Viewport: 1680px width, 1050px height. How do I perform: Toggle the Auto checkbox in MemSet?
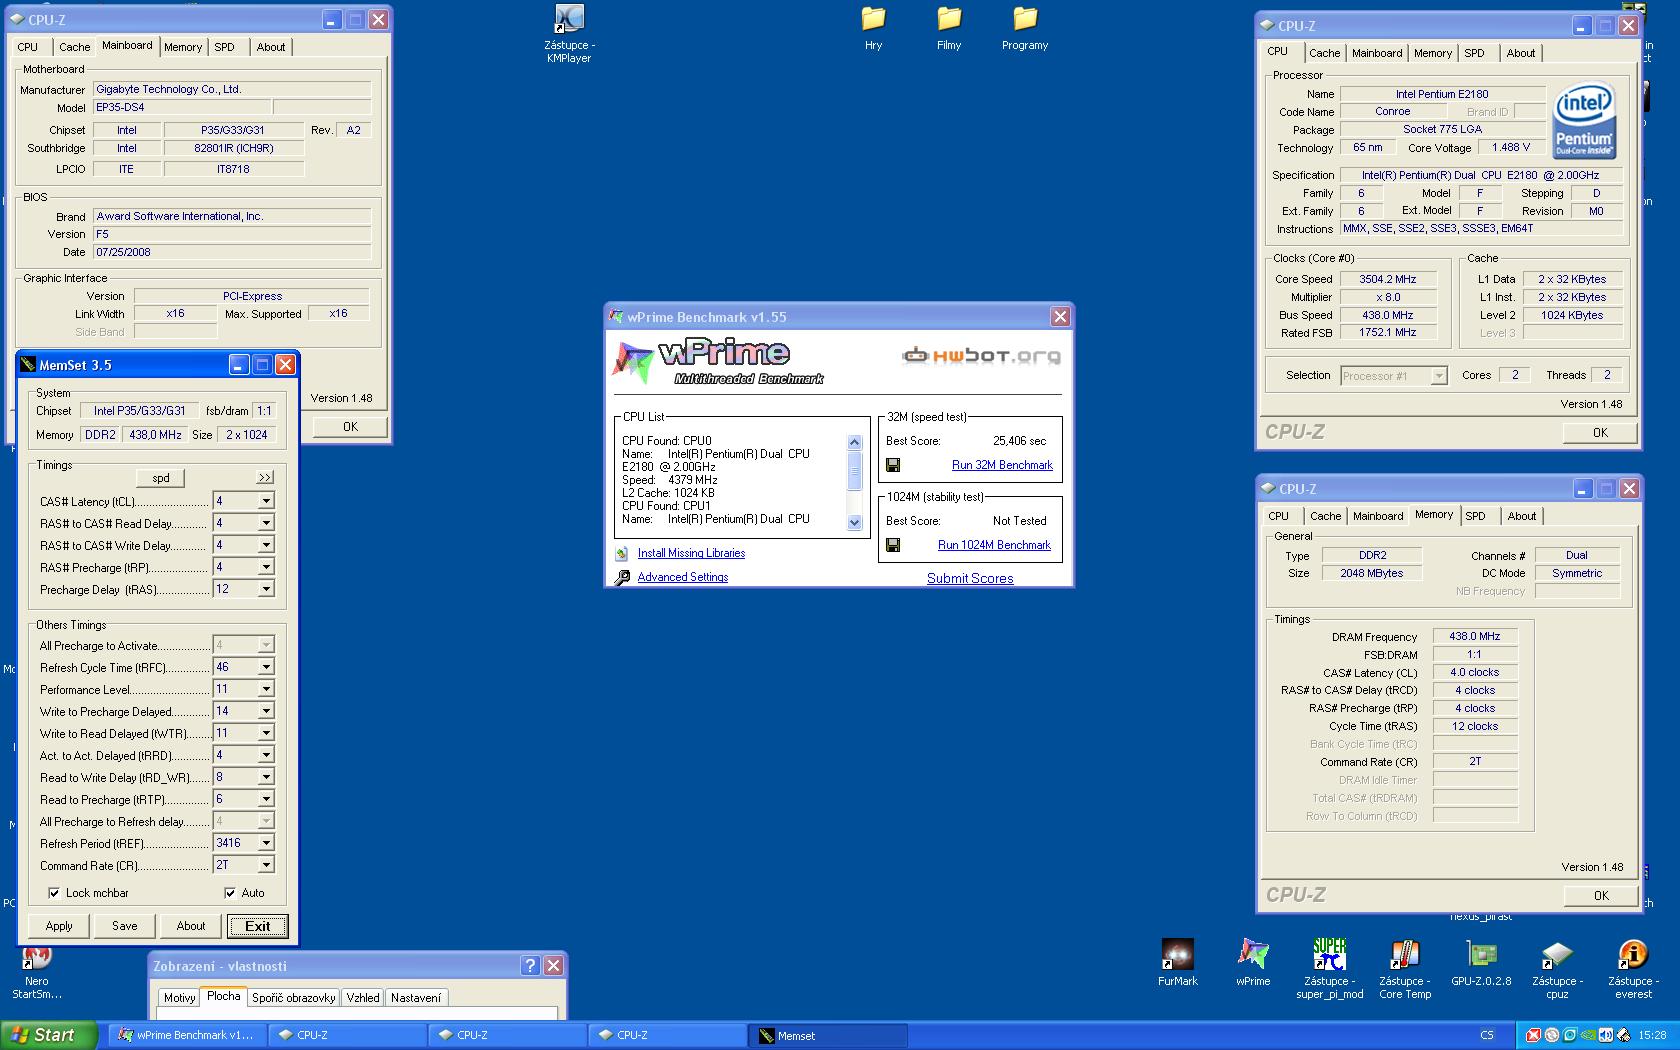[230, 893]
